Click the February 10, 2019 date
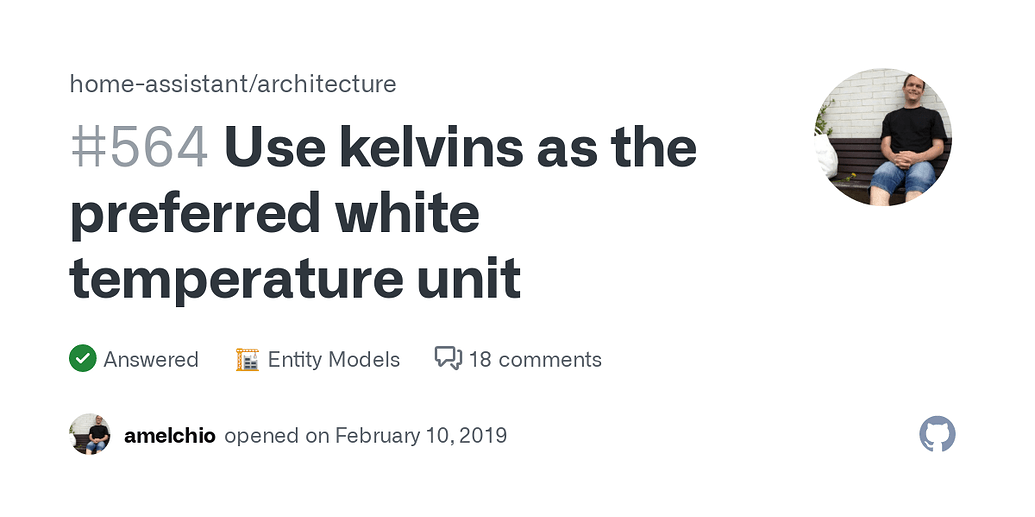Image resolution: width=1035 pixels, height=517 pixels. pos(421,436)
